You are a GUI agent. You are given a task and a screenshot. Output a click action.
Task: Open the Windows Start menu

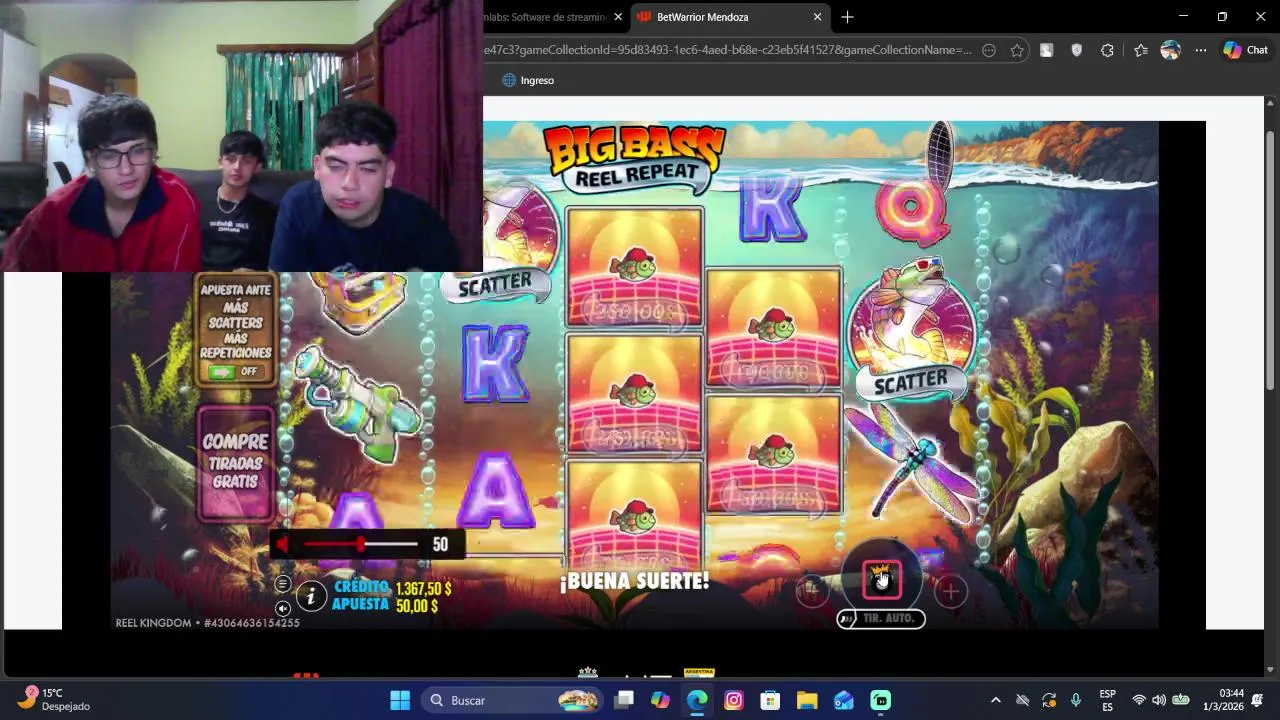pos(400,700)
